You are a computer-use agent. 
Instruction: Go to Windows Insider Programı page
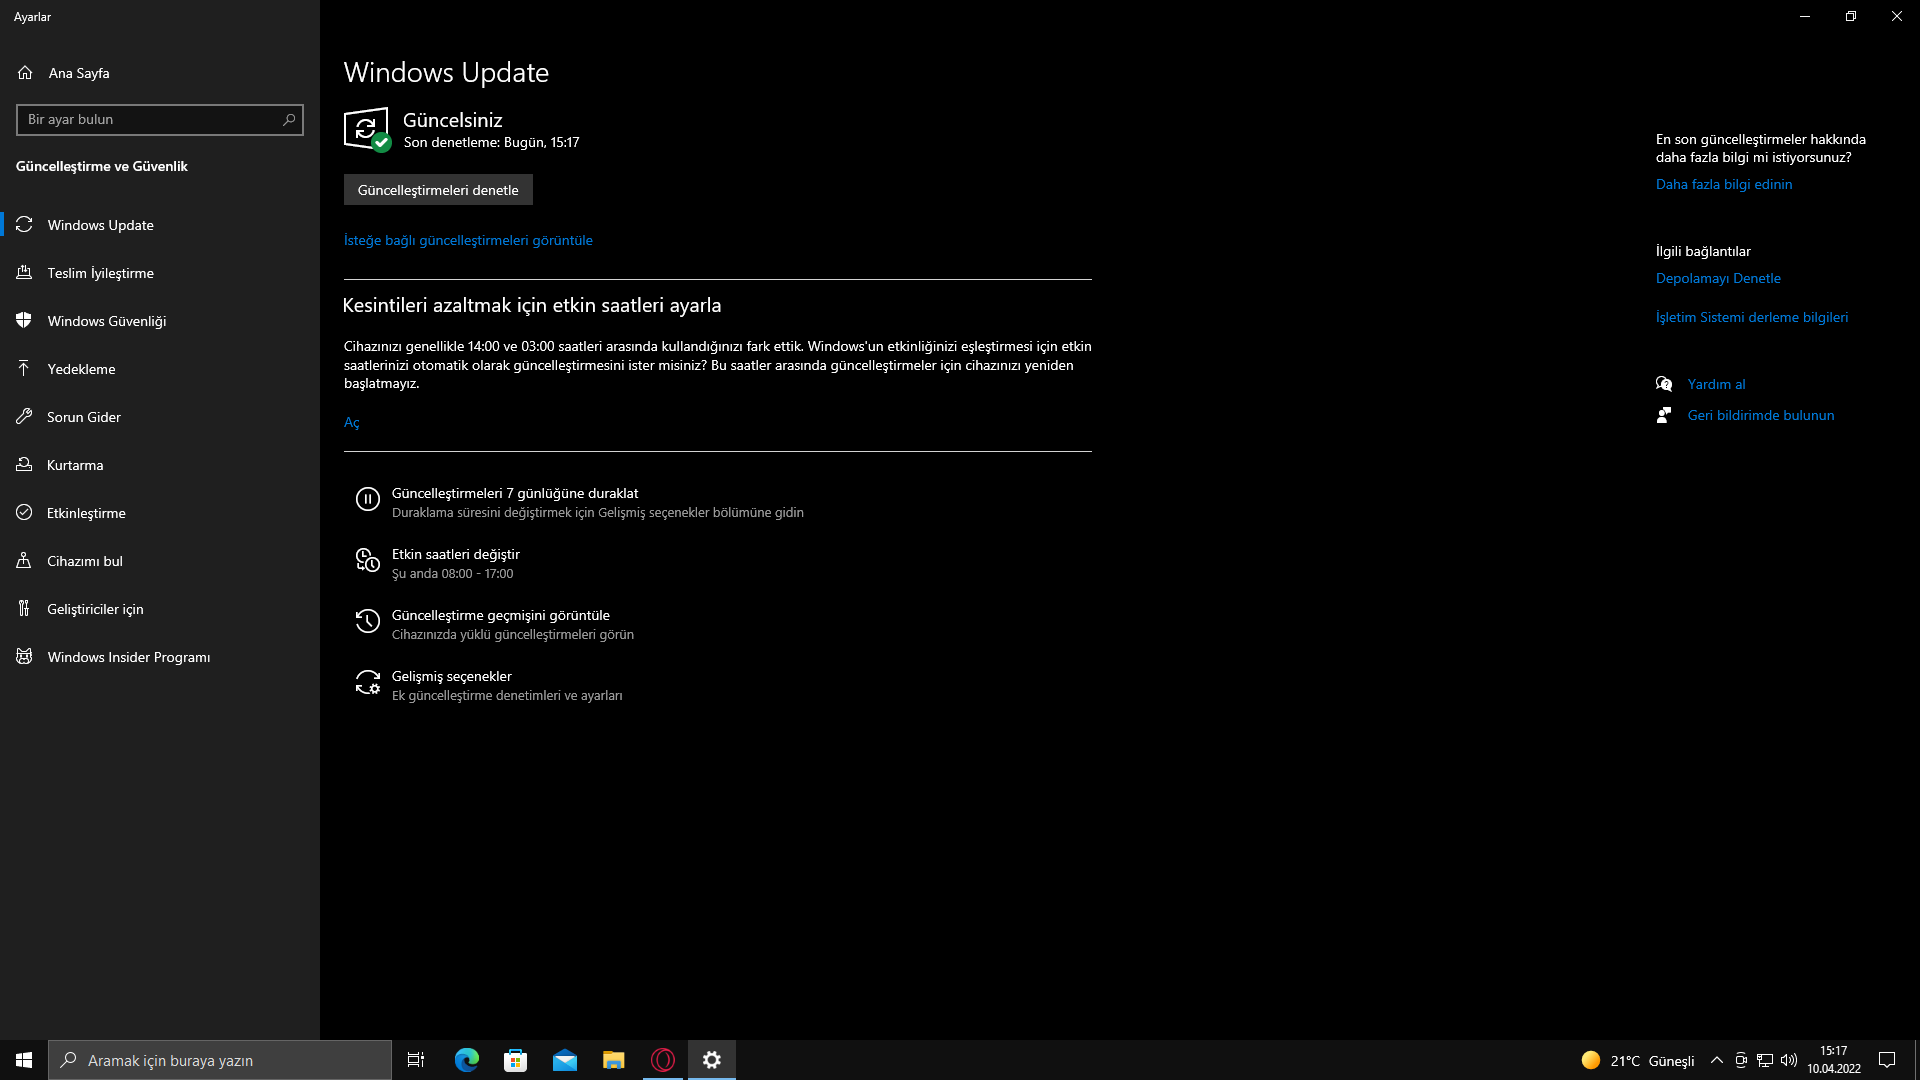click(x=128, y=657)
